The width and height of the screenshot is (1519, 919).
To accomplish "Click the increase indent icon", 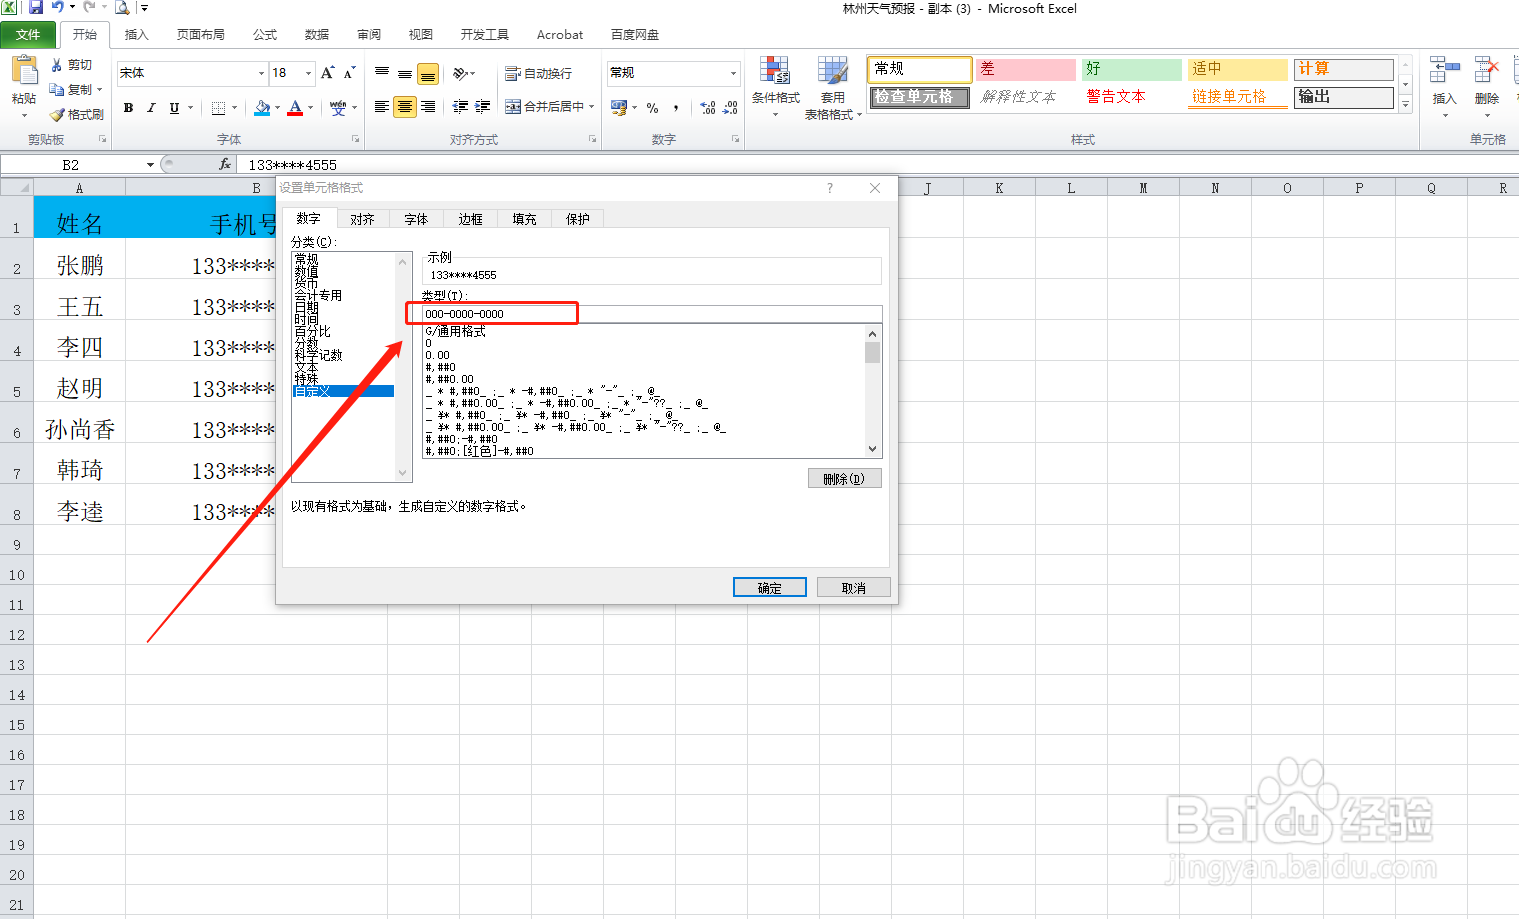I will click(483, 107).
